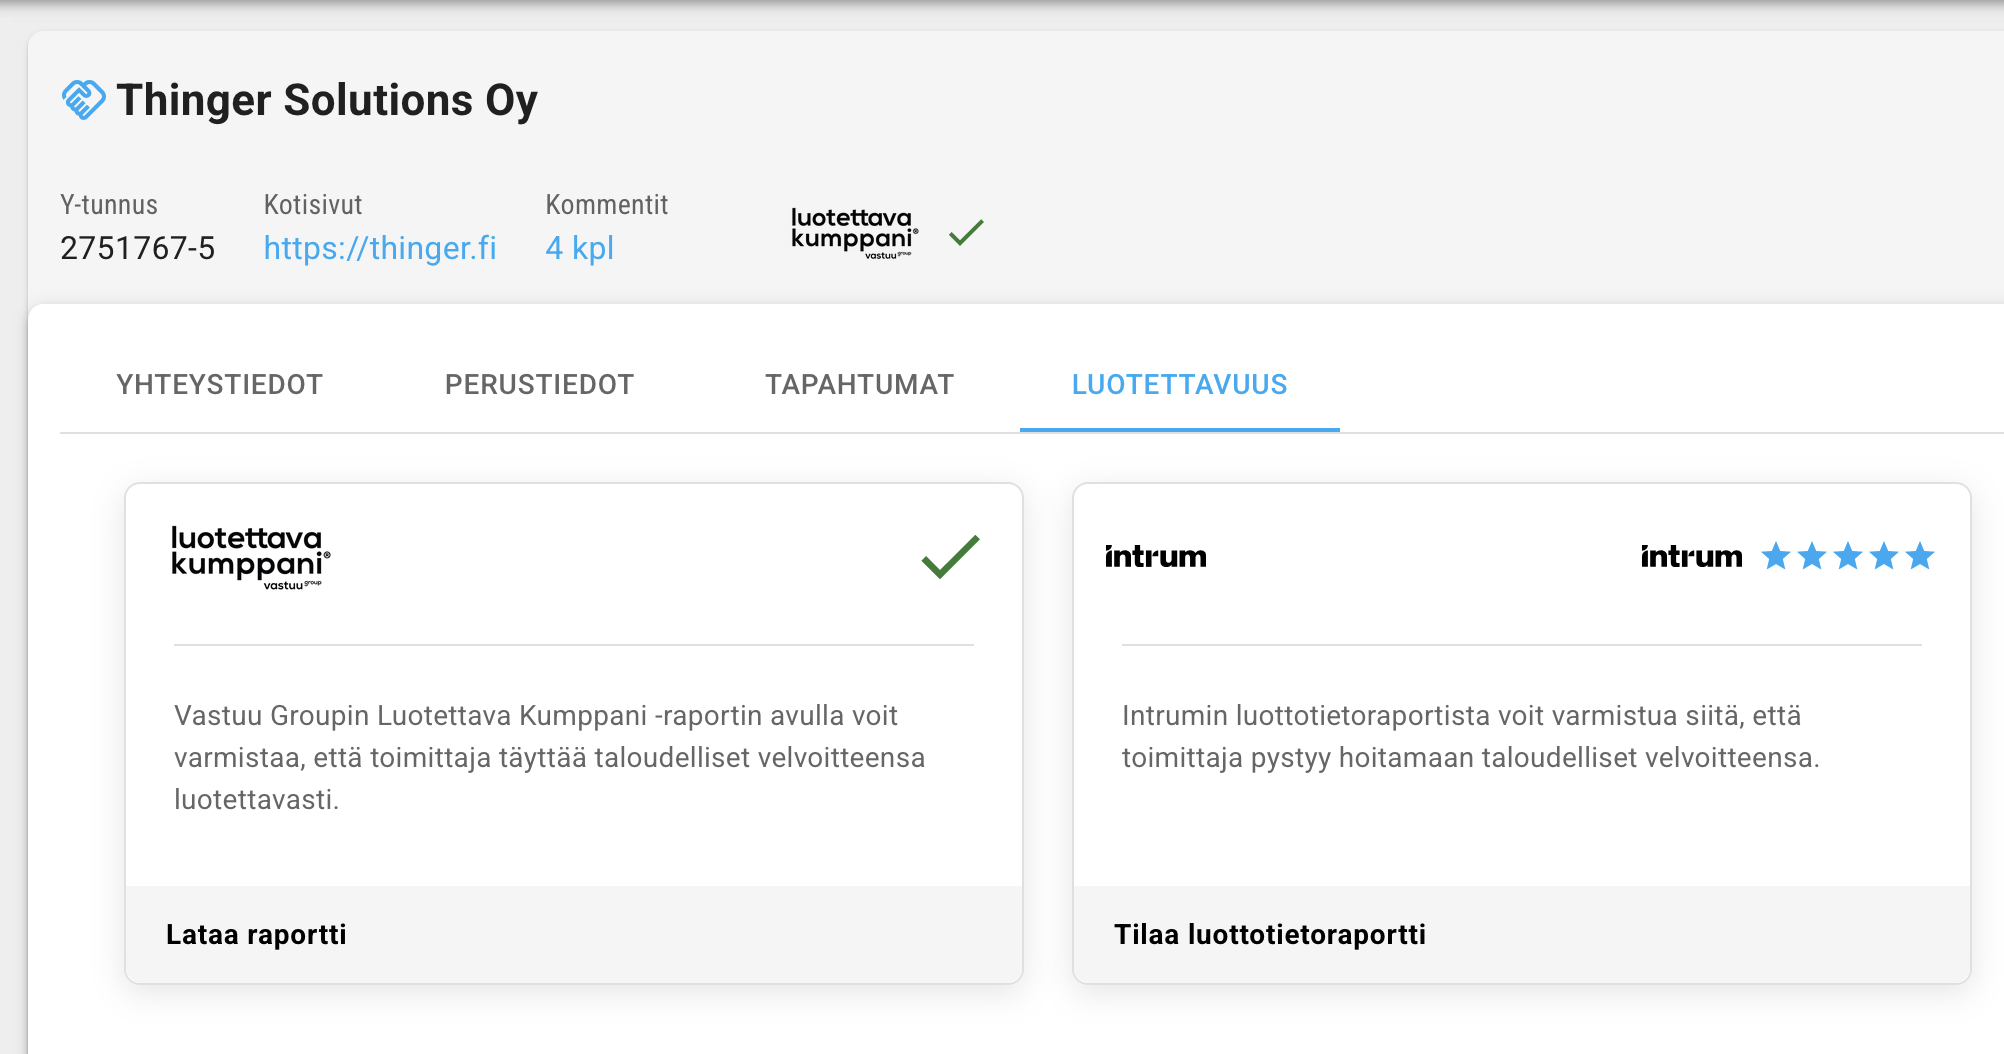Open the https://thinger.fi website link
The height and width of the screenshot is (1054, 2004).
pyautogui.click(x=380, y=248)
